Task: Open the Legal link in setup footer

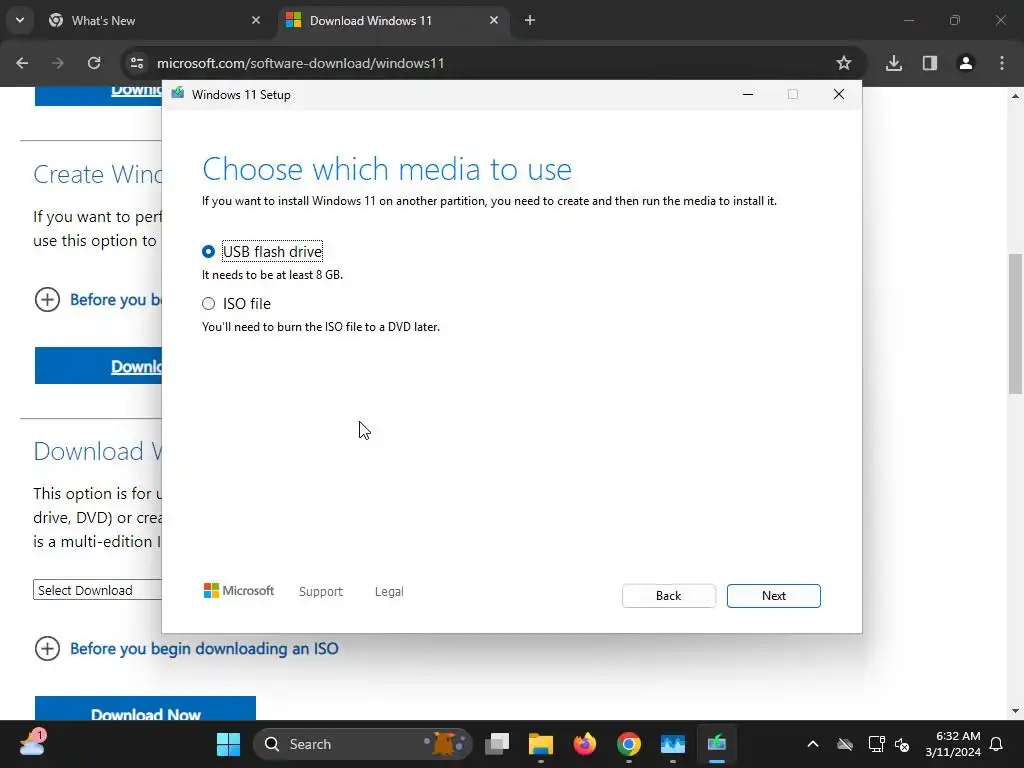Action: tap(389, 592)
